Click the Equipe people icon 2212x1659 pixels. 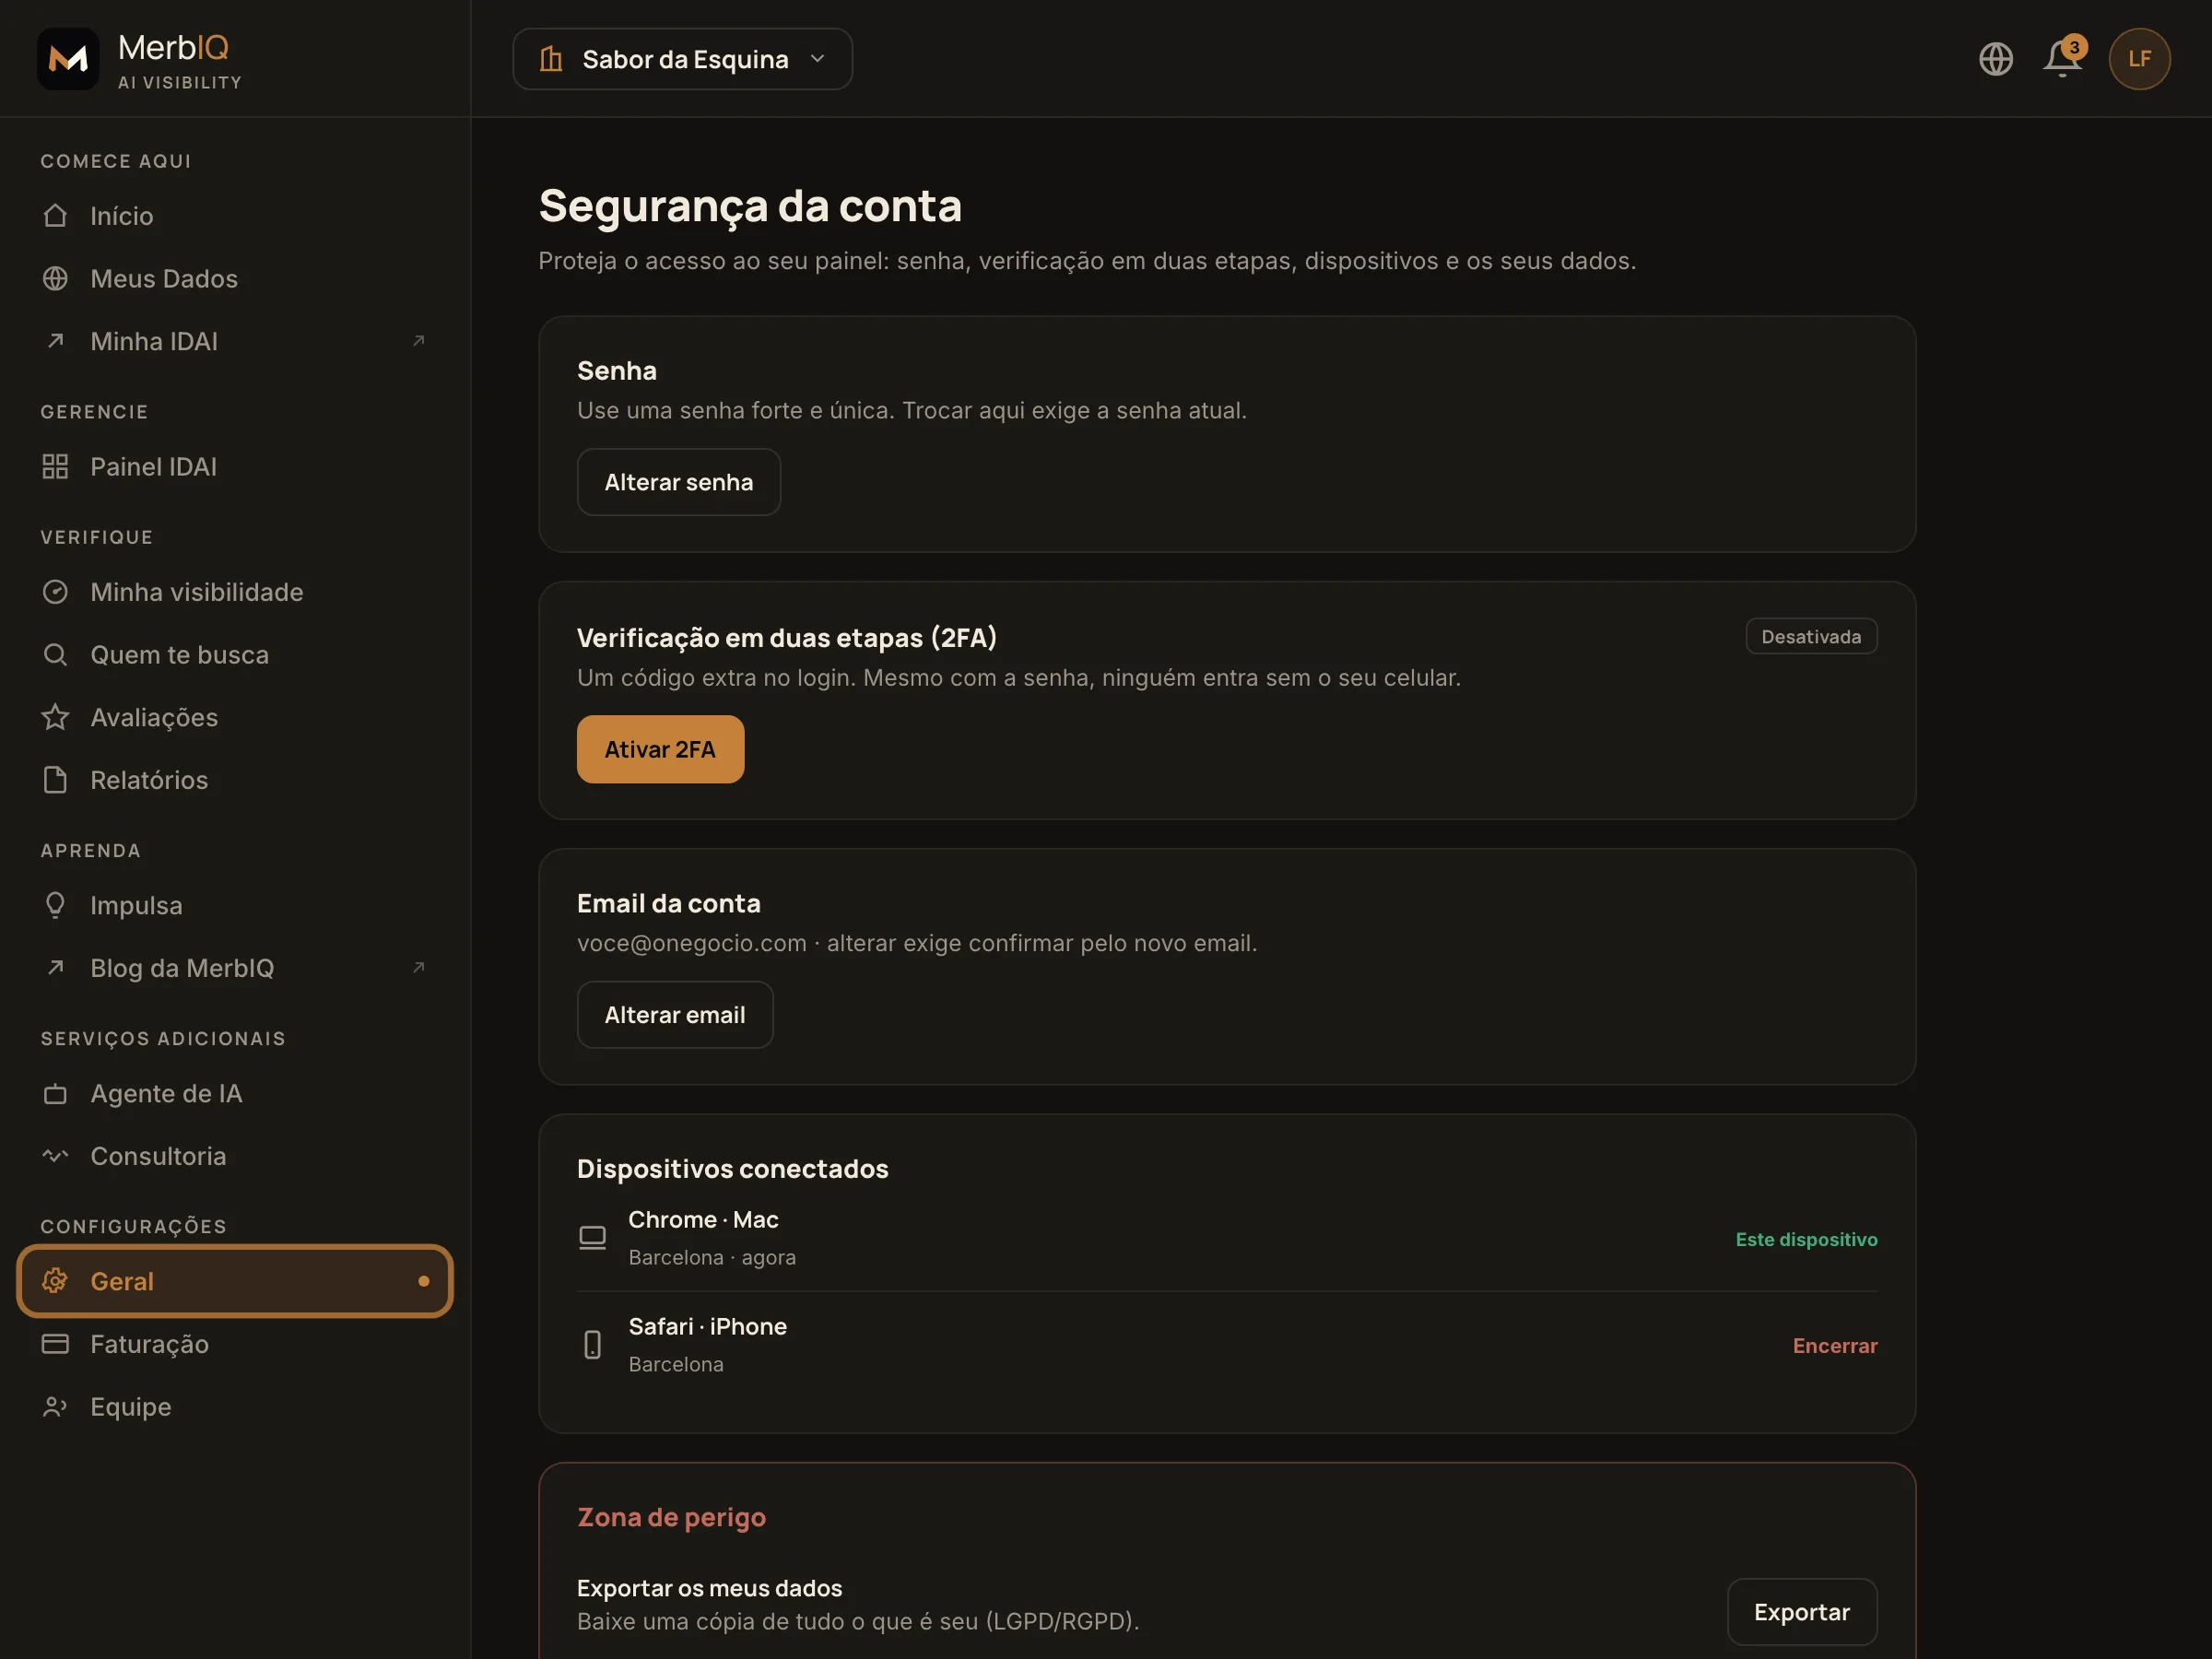pyautogui.click(x=55, y=1407)
